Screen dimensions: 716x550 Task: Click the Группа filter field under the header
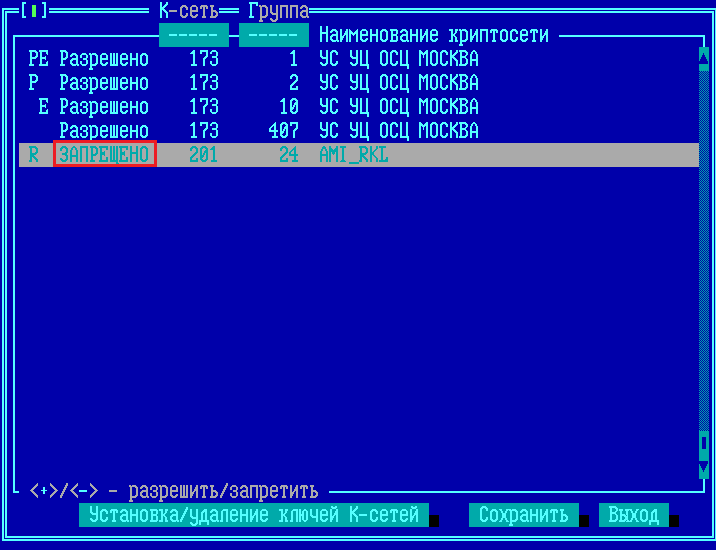coord(273,35)
